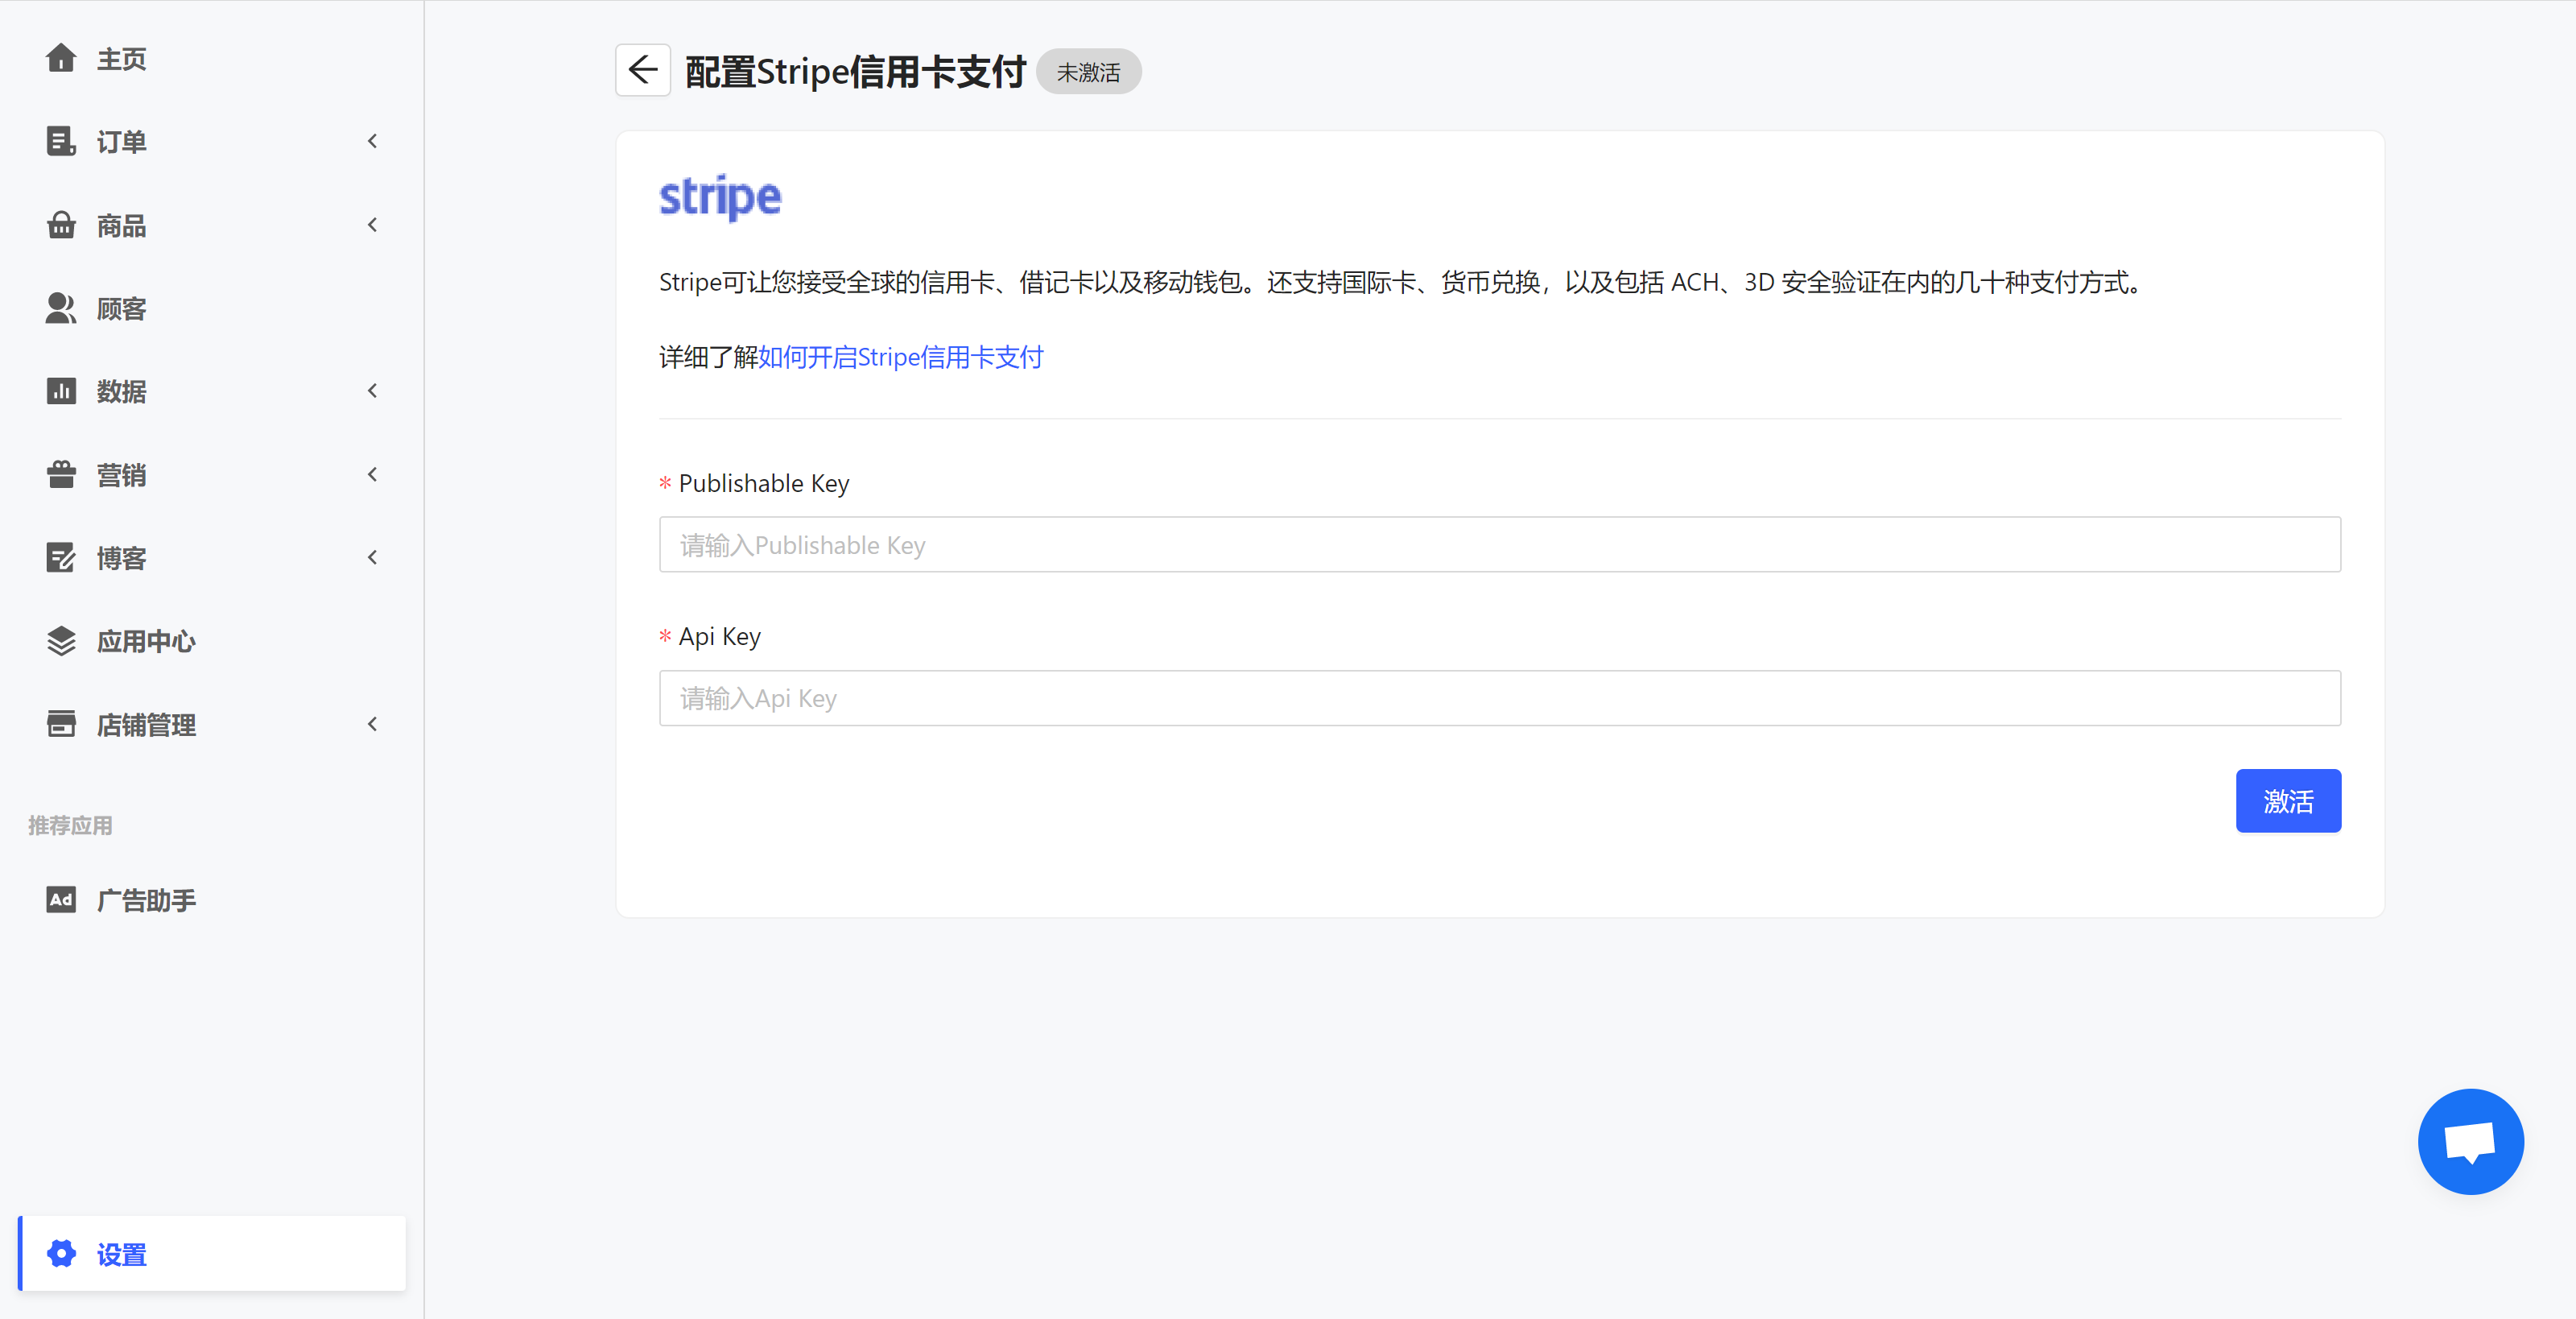Click the marketing gift icon

click(x=61, y=474)
